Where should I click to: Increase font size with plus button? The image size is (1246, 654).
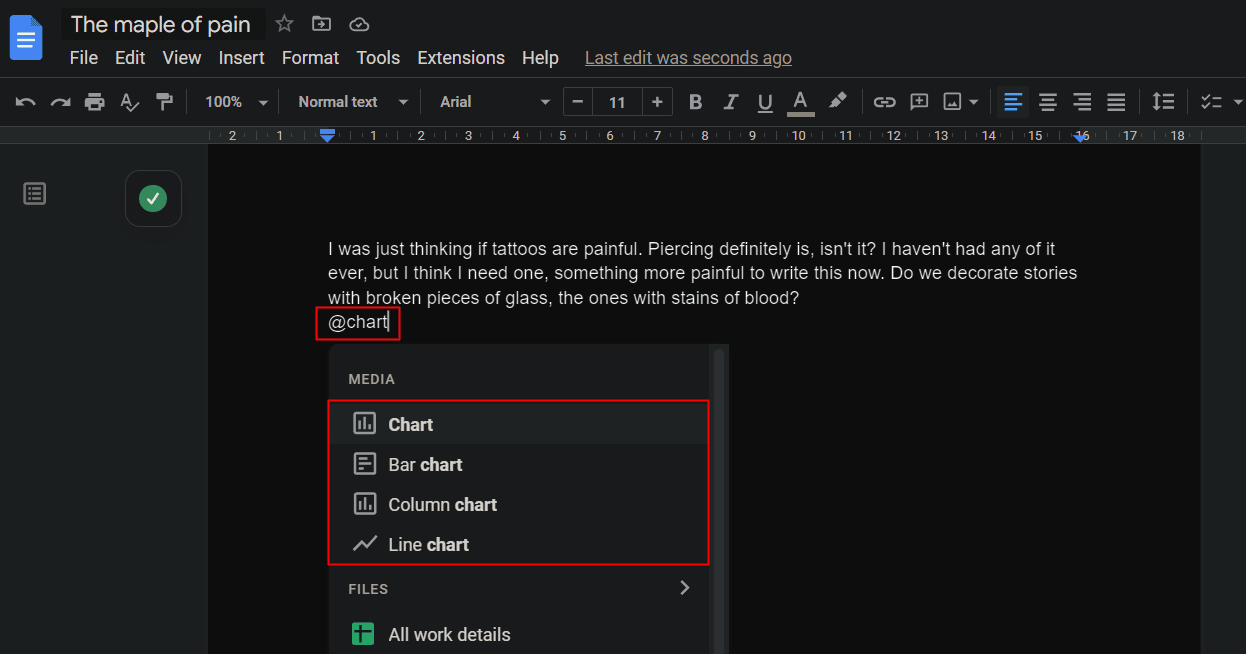pos(657,102)
